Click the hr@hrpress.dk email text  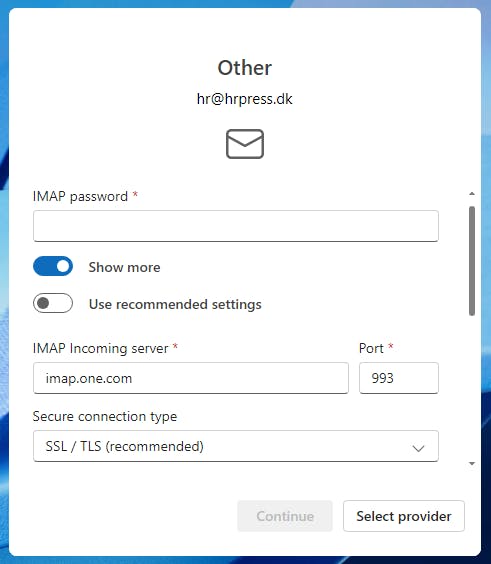pyautogui.click(x=245, y=99)
